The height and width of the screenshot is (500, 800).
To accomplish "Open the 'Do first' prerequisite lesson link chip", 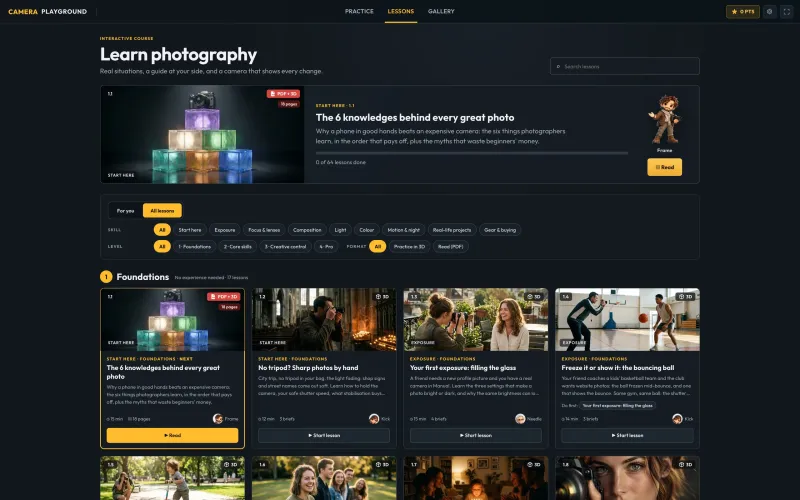I will [618, 406].
